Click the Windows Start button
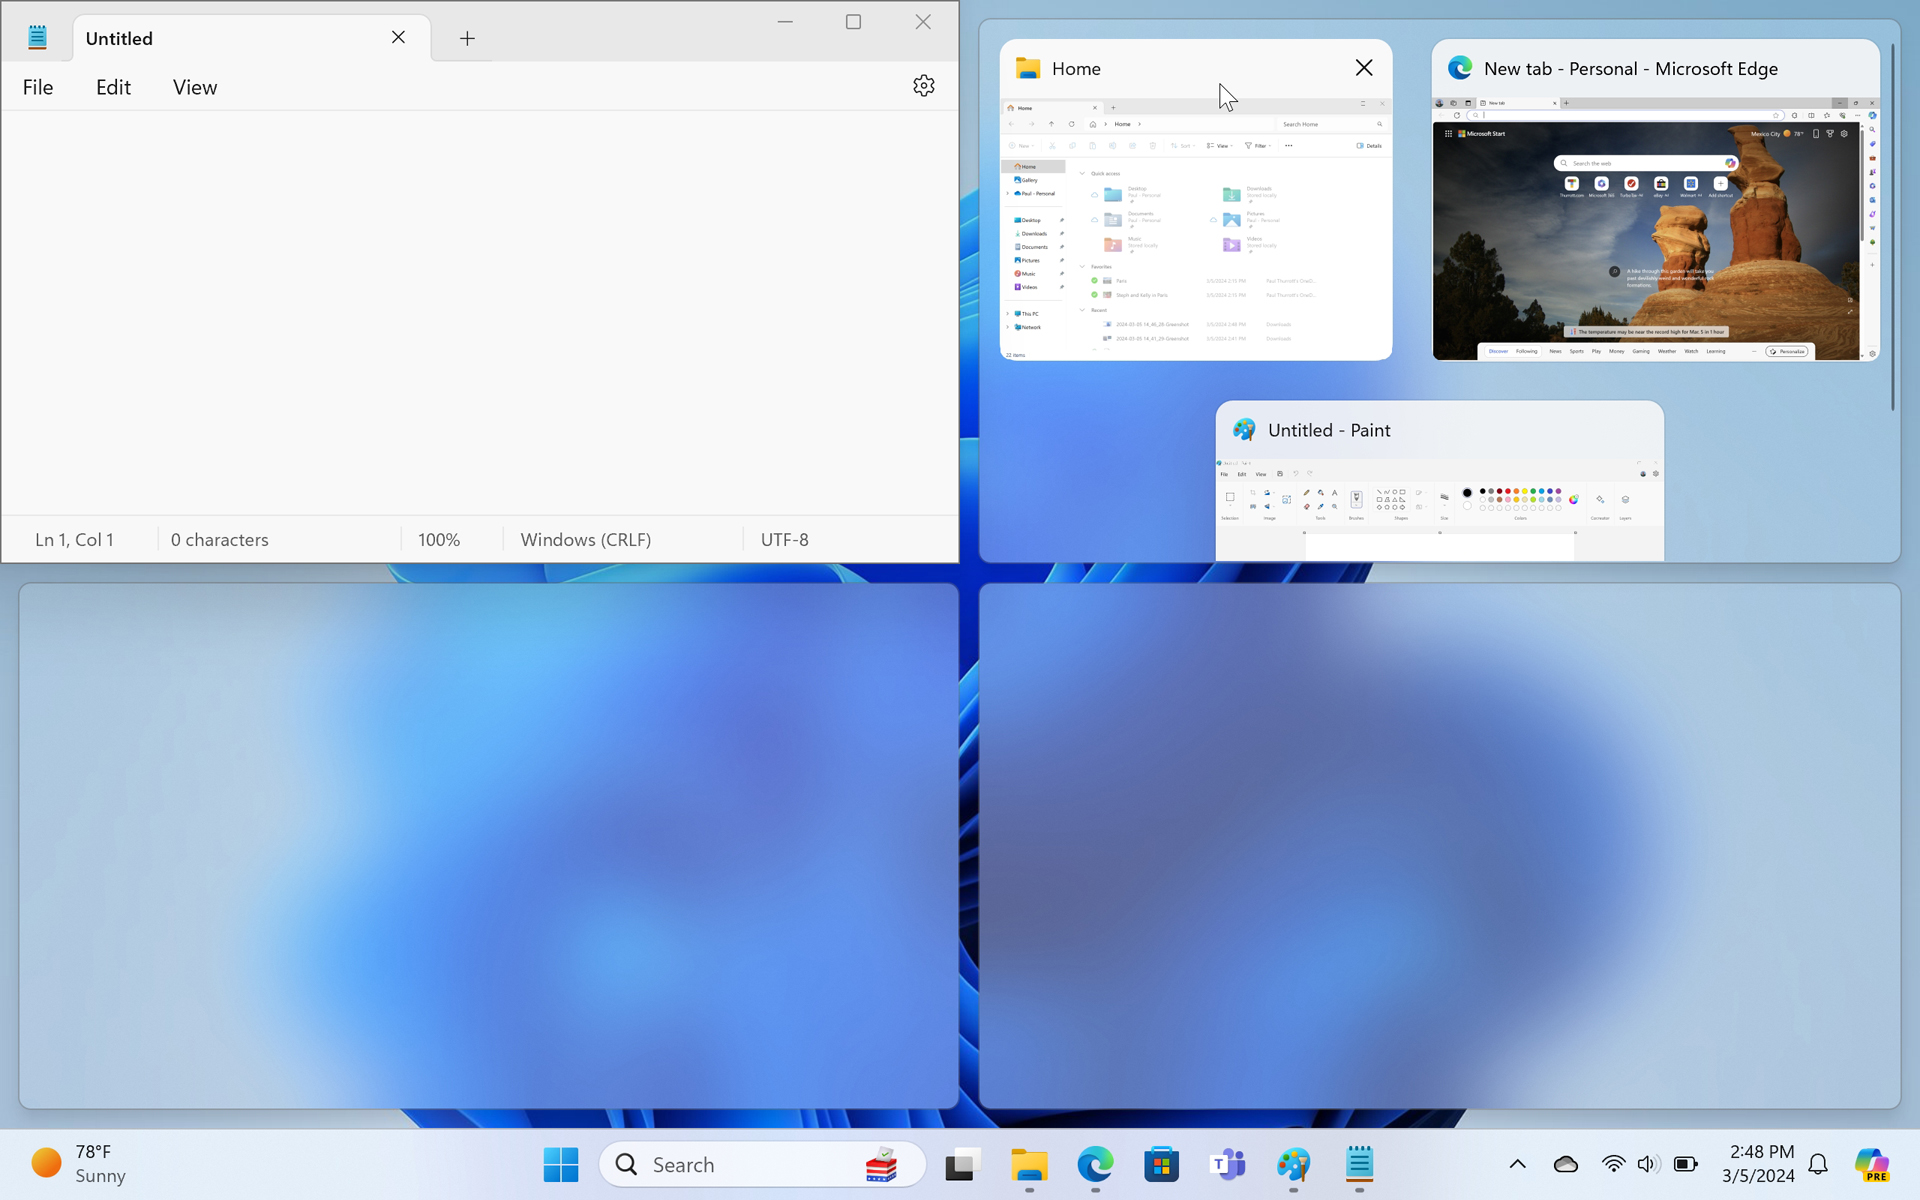The height and width of the screenshot is (1200, 1920). (561, 1164)
